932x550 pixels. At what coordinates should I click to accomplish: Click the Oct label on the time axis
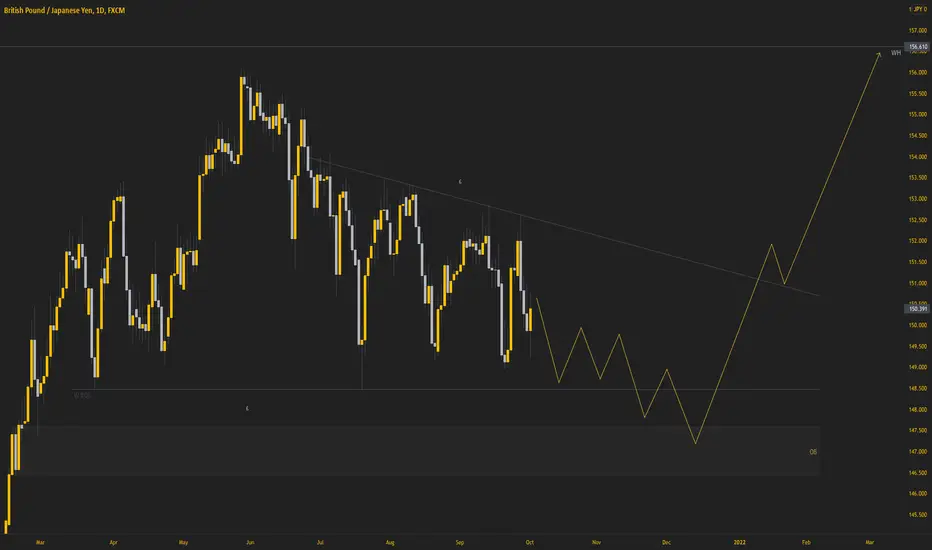point(529,540)
